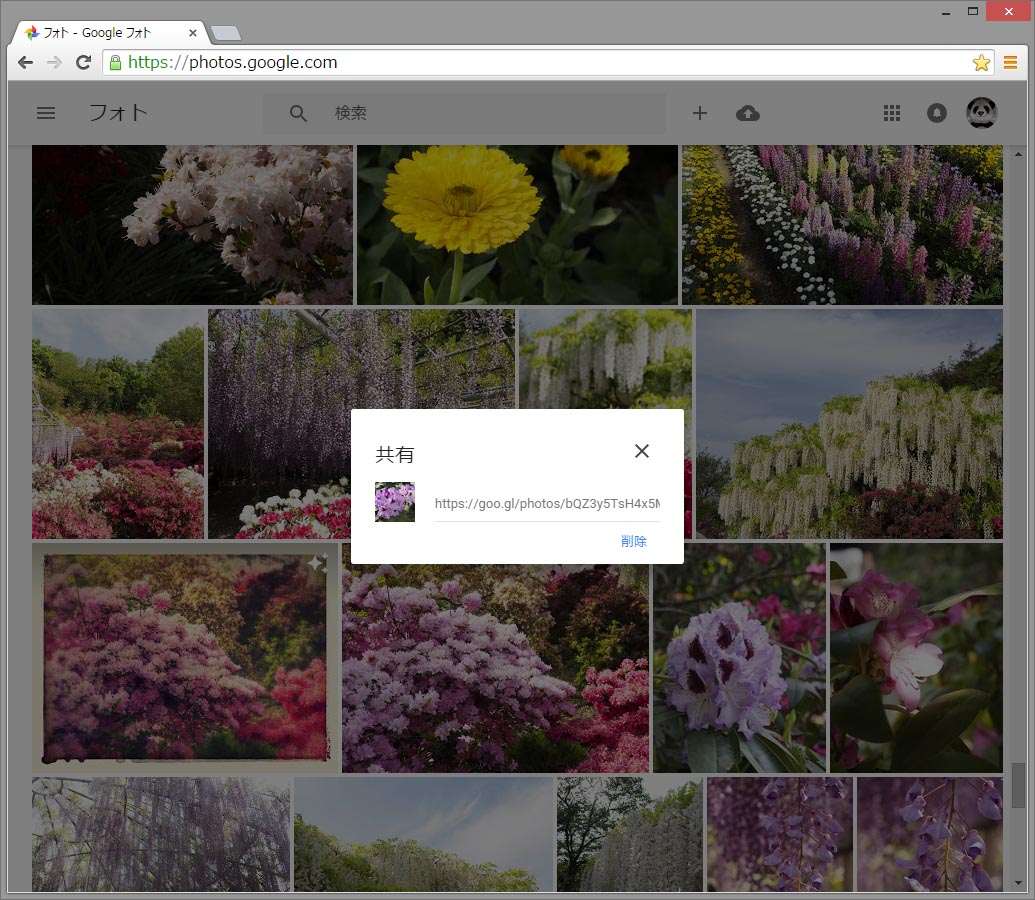Open the lupine flower field photo
Viewport: 1035px width, 900px height.
click(x=842, y=225)
